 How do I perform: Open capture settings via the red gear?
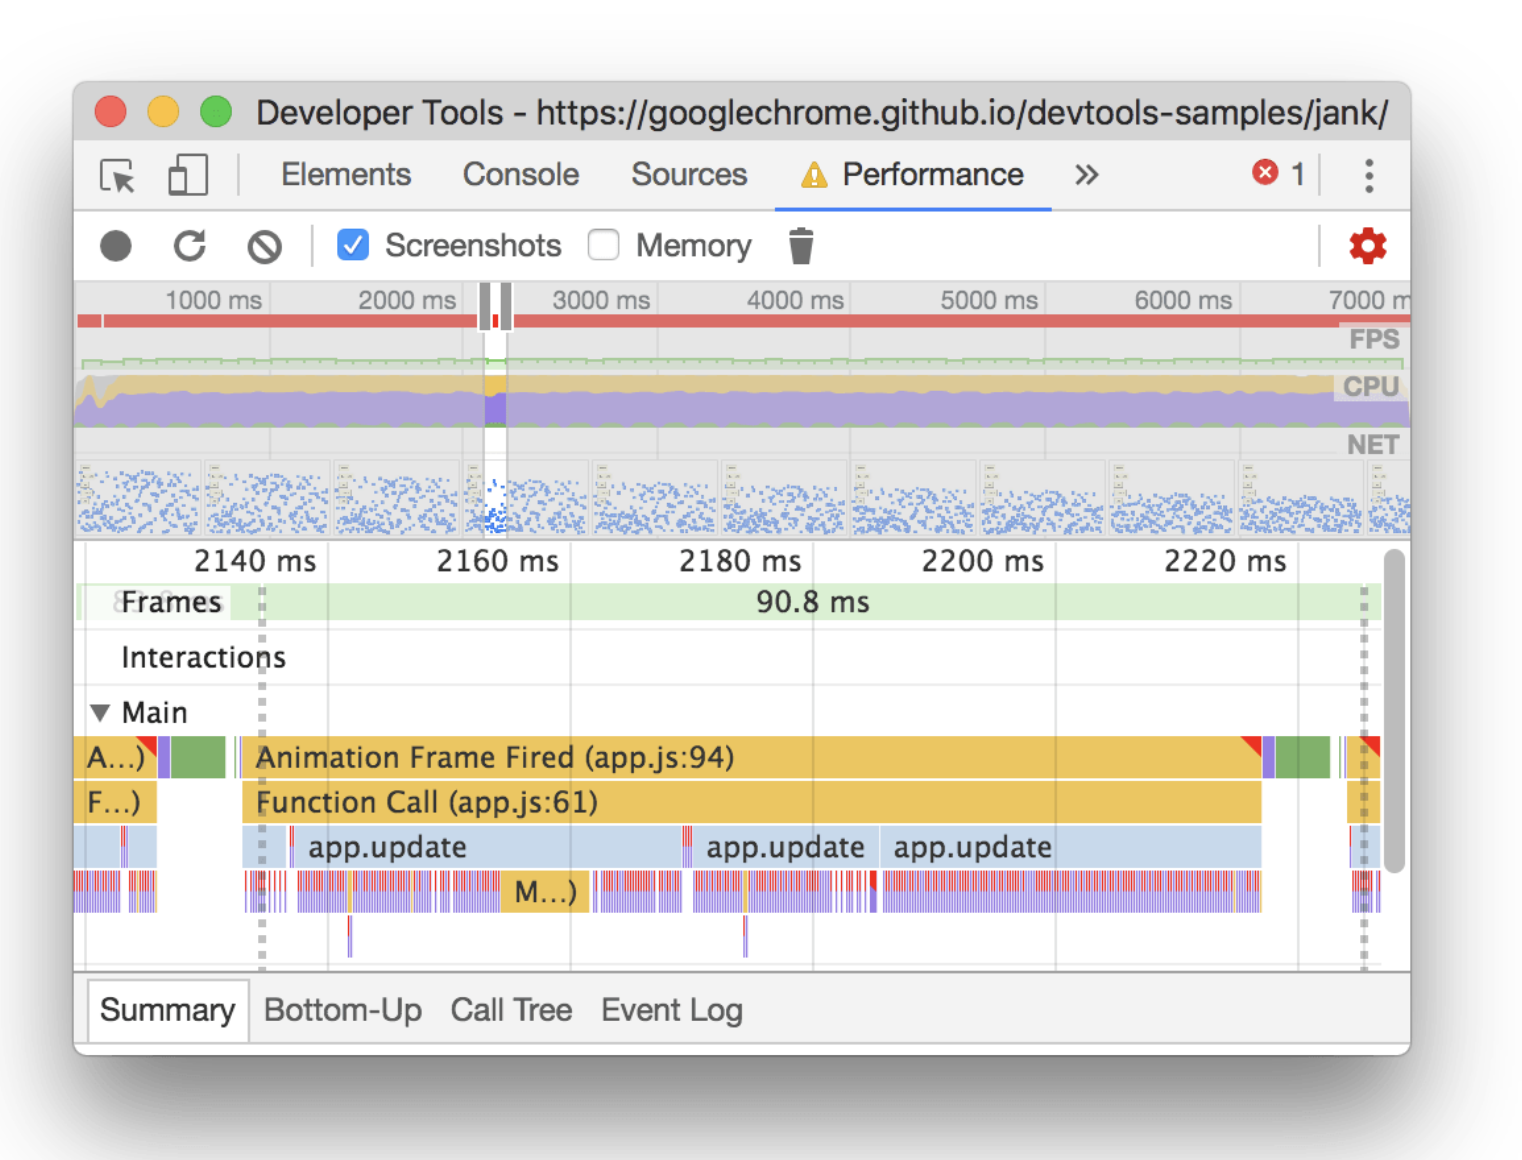coord(1367,246)
